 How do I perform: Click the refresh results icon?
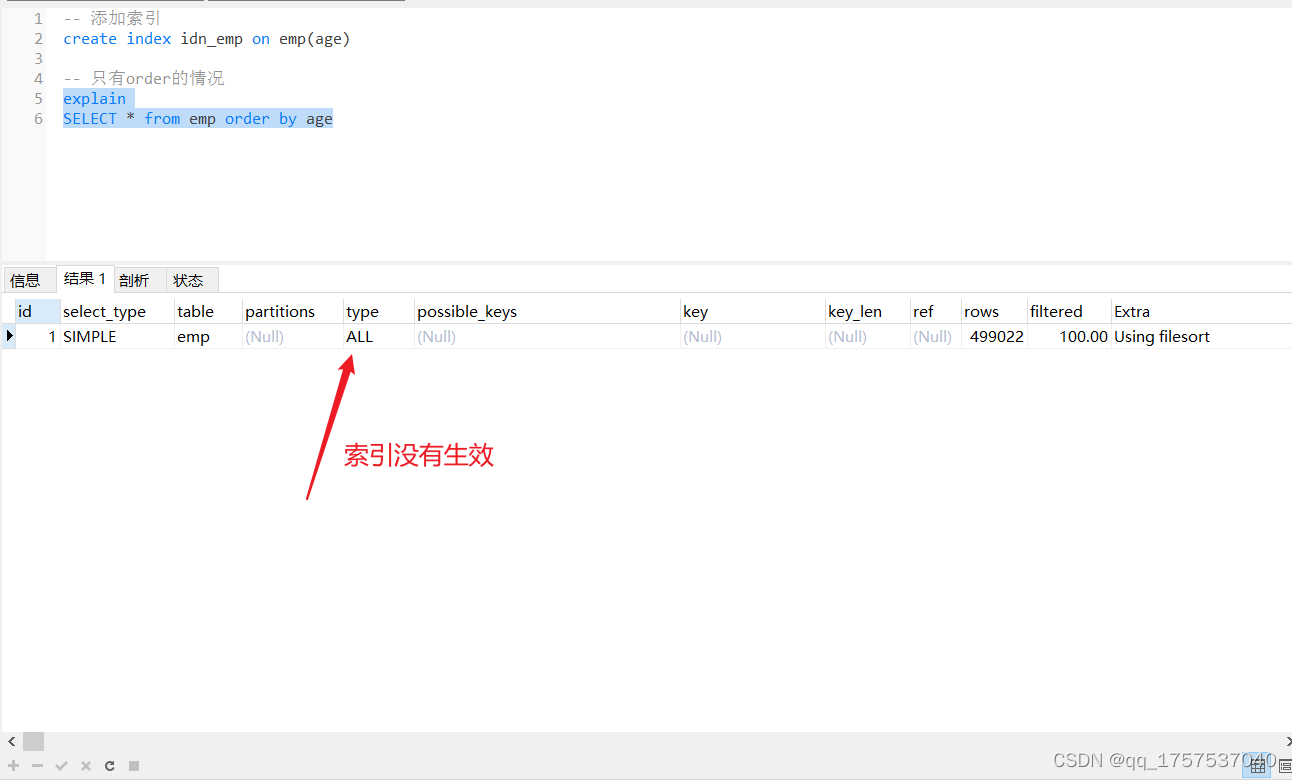pos(109,766)
